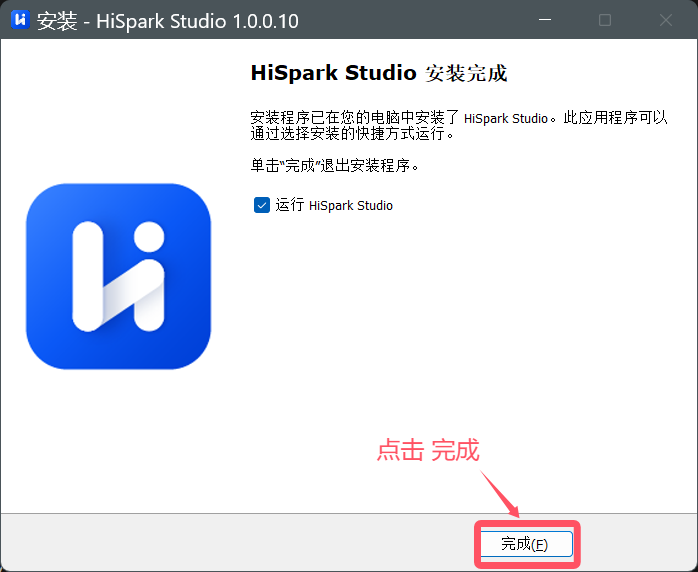This screenshot has height=572, width=698.
Task: Close the HiSpark Studio installer window
Action: coord(666,20)
